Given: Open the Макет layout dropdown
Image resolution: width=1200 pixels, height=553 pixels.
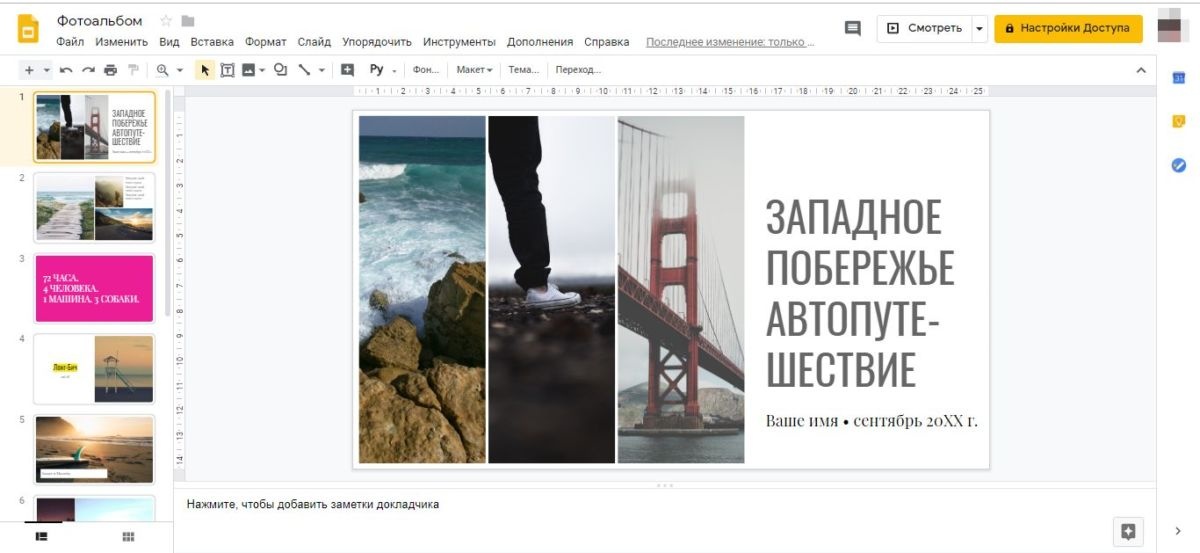Looking at the screenshot, I should (474, 70).
